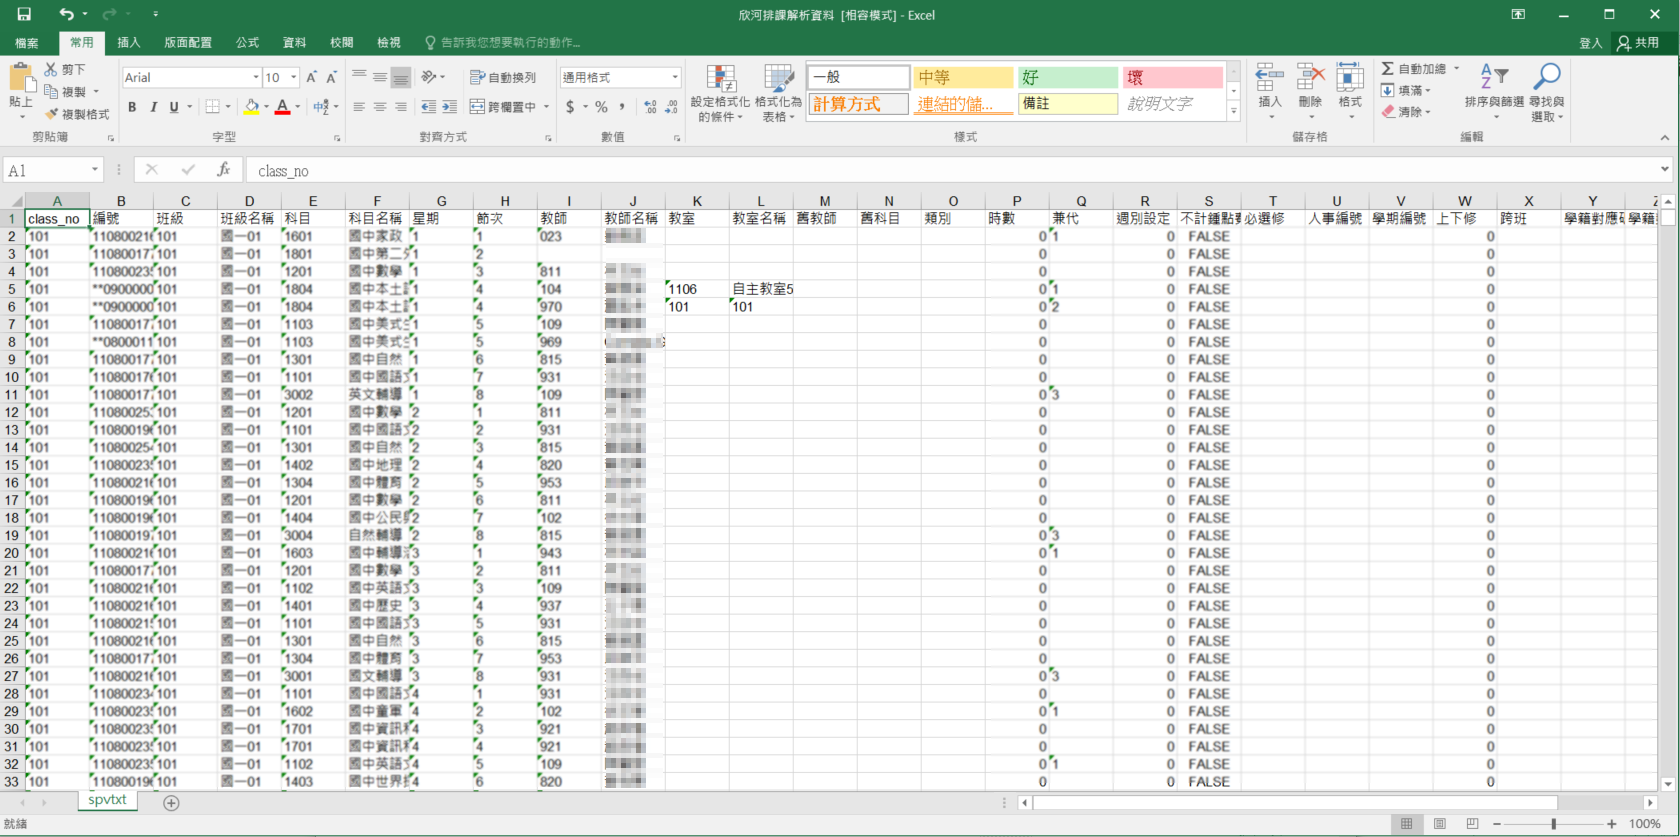Image resolution: width=1680 pixels, height=837 pixels.
Task: Click the Conditional Formatting (設定格式化的條件) icon
Action: [x=720, y=80]
